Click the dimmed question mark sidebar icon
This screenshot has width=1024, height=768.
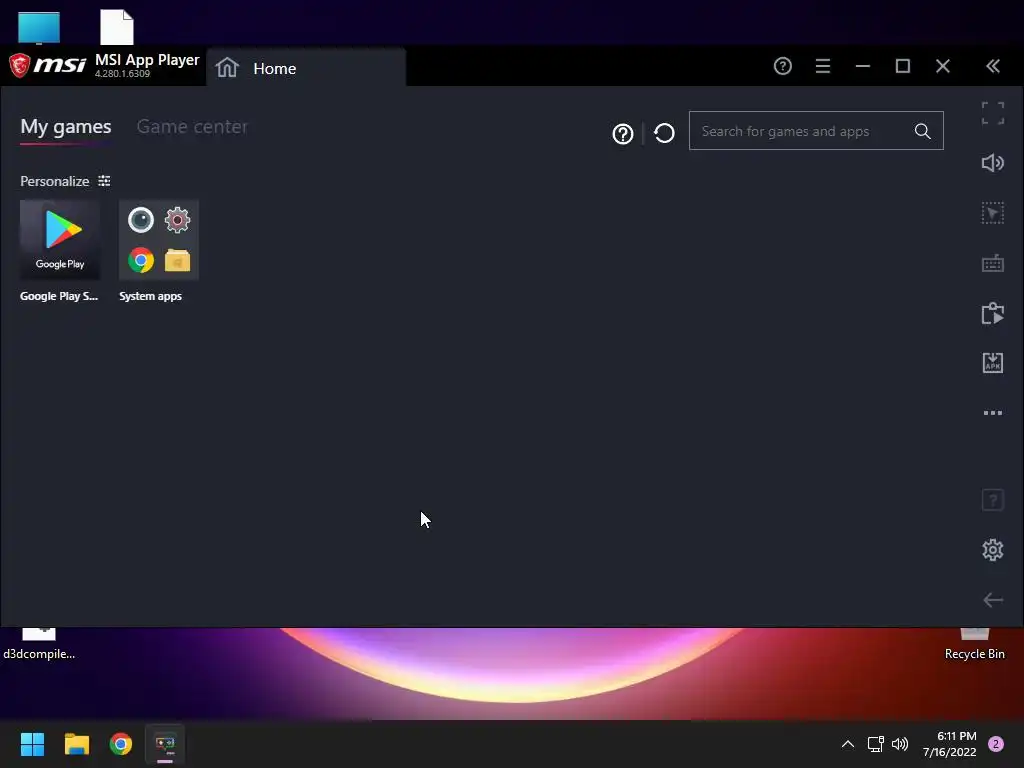coord(993,500)
